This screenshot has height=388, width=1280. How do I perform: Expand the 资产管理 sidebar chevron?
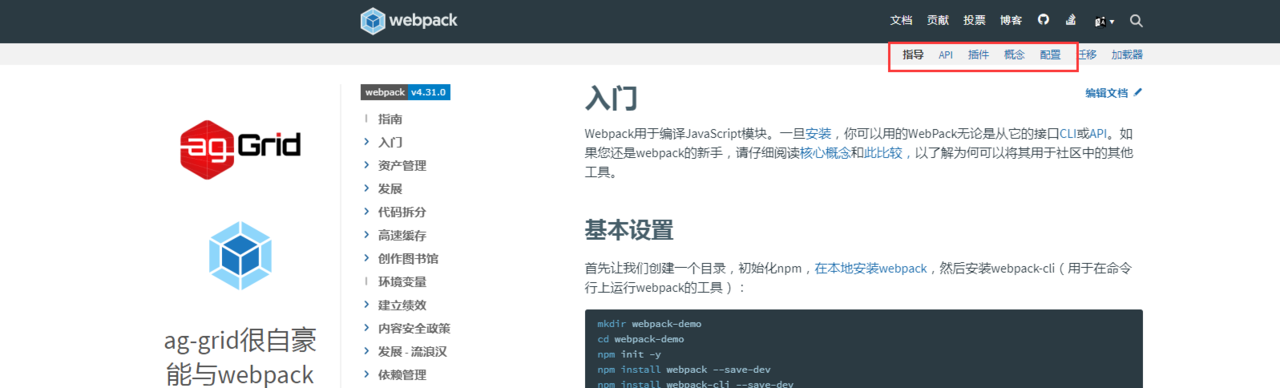click(x=367, y=165)
